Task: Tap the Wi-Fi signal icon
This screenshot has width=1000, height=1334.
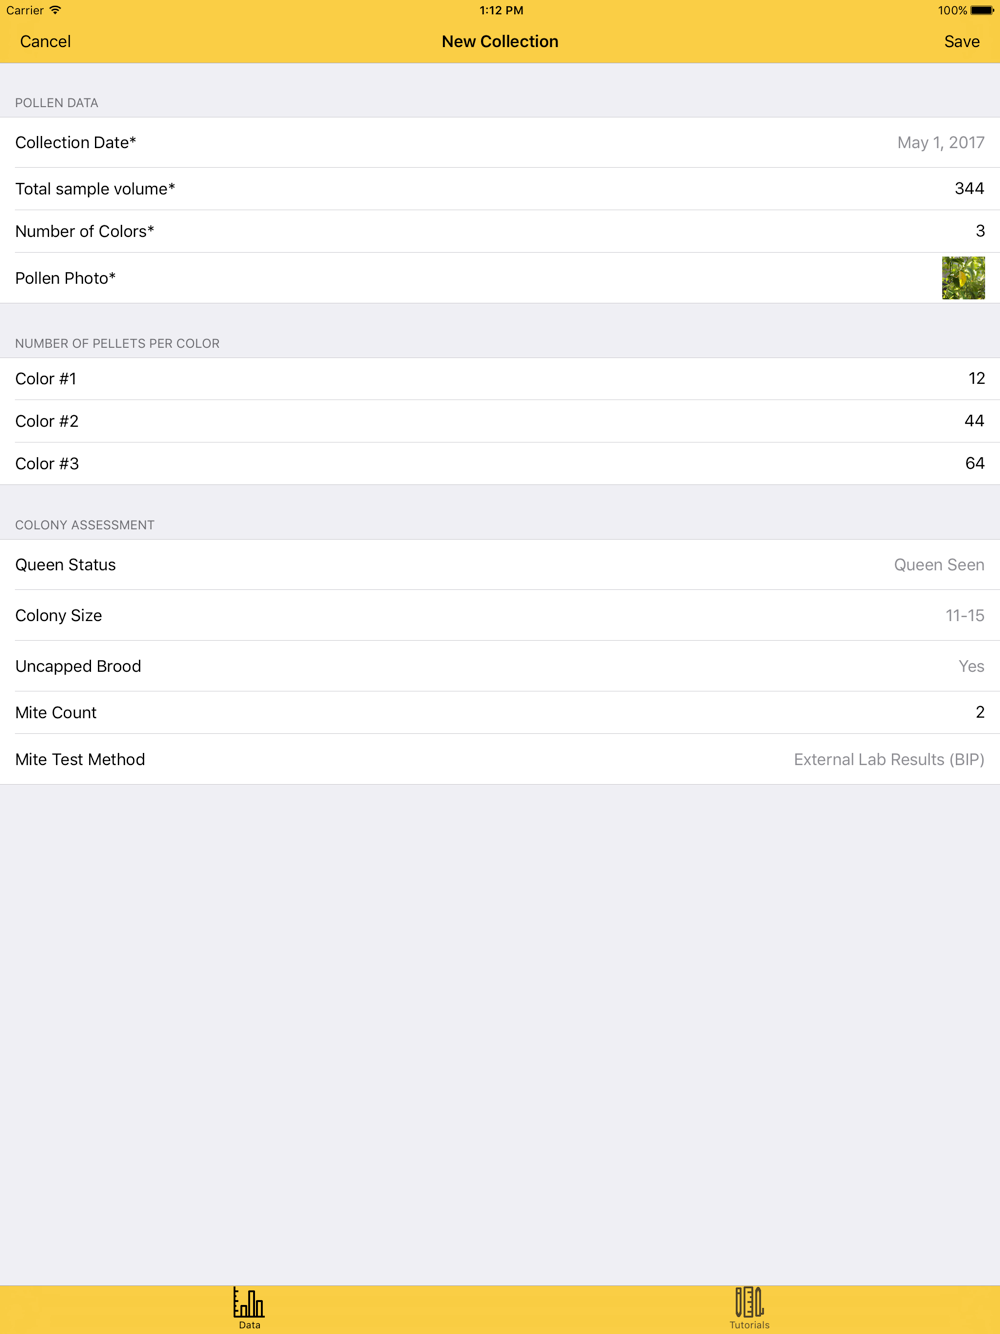Action: 56,10
